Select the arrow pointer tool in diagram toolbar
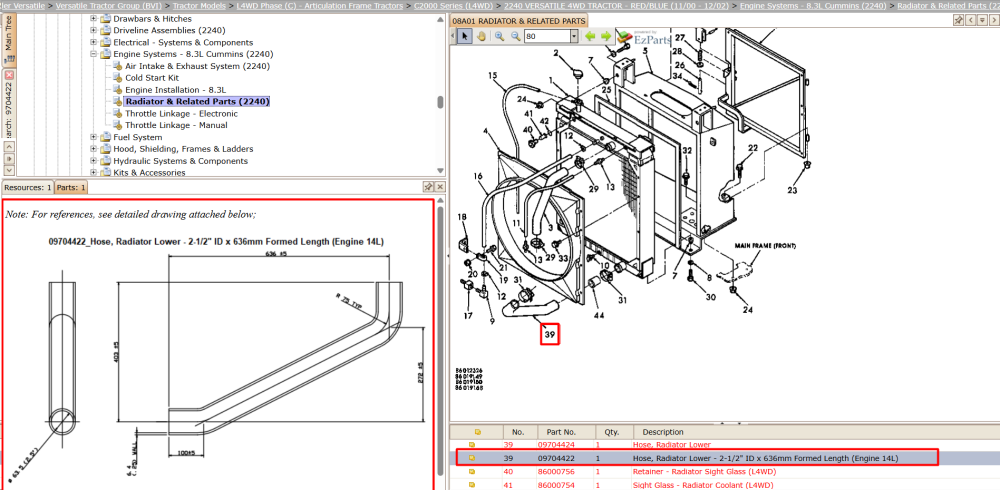 464,36
